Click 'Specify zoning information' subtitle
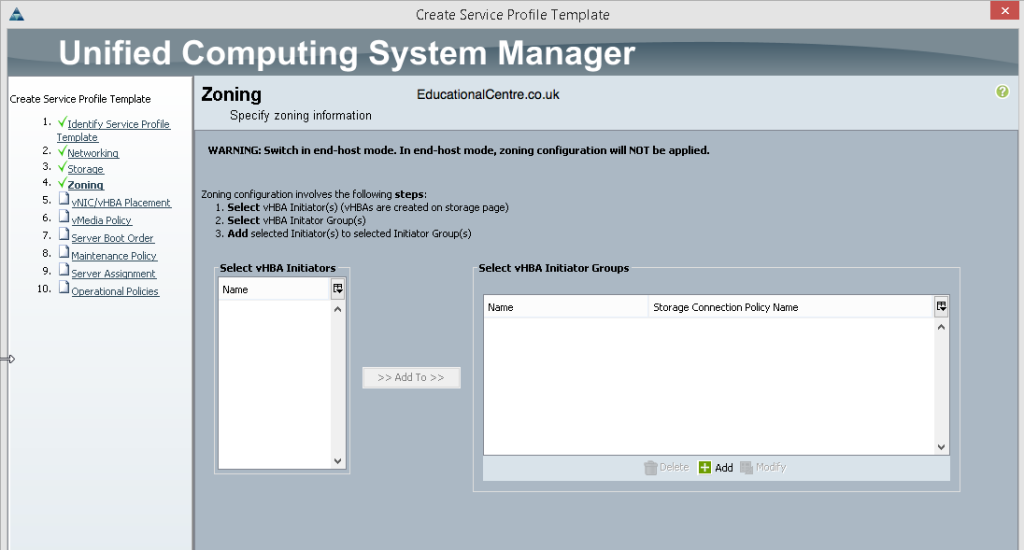1024x550 pixels. pyautogui.click(x=300, y=116)
